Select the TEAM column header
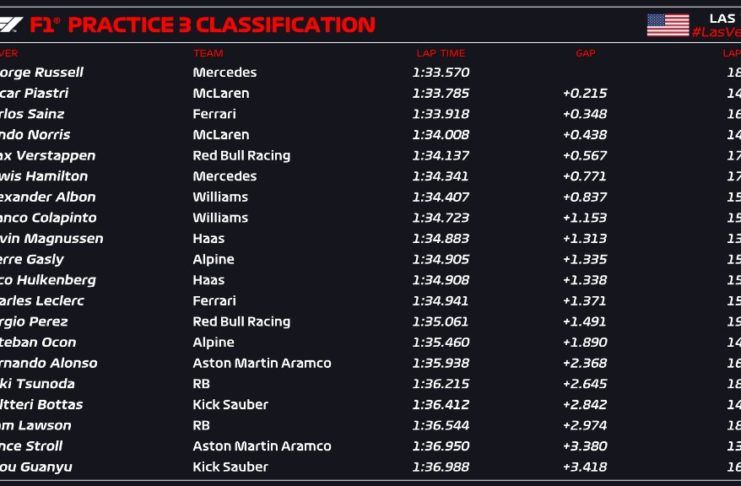The image size is (741, 486). (208, 53)
